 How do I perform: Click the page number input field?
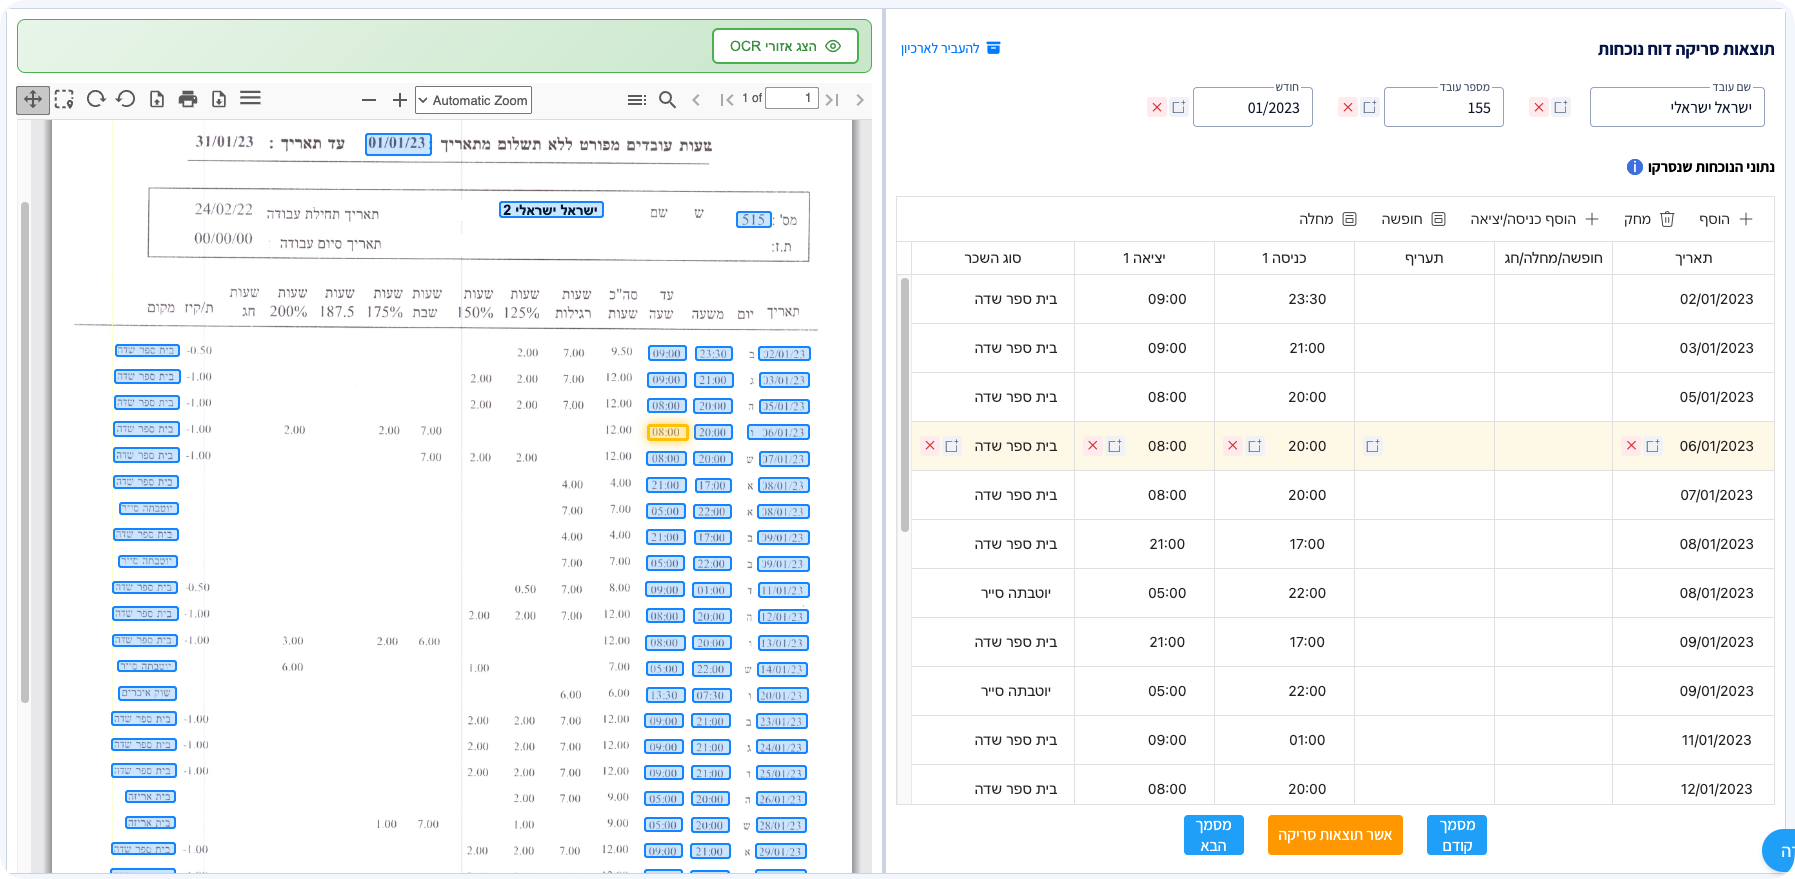point(791,98)
